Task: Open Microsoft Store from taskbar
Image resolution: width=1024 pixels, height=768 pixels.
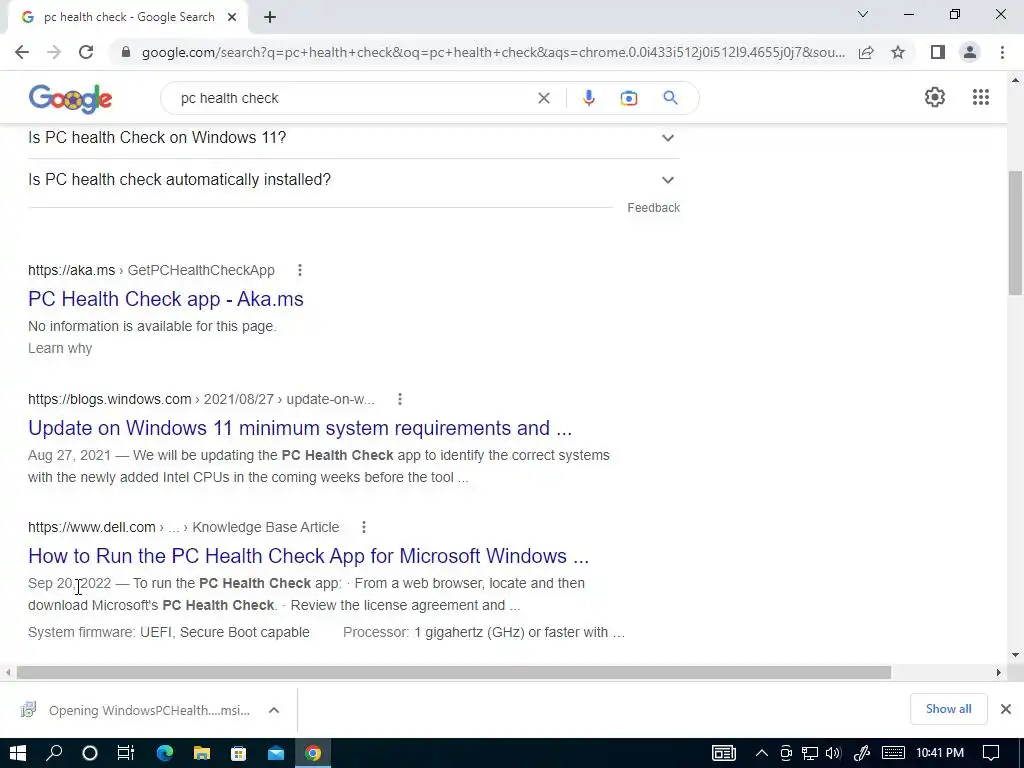Action: coord(239,753)
